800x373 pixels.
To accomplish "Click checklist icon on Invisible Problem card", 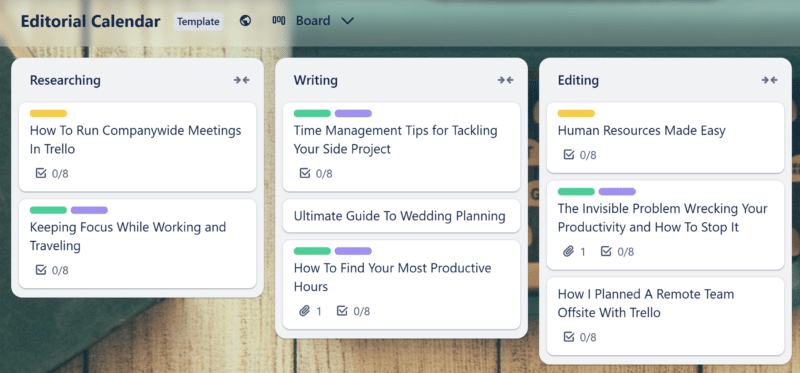I will coord(606,251).
